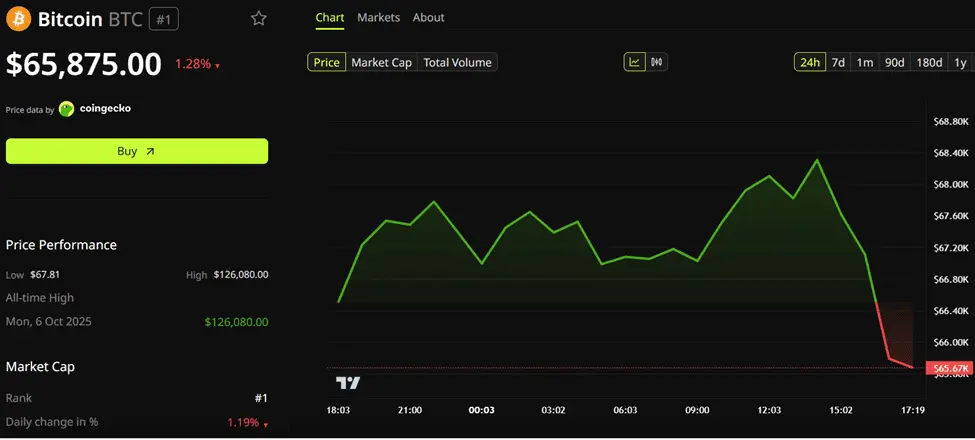This screenshot has height=440, width=975.
Task: Click the #1 rank badge
Action: click(x=164, y=19)
